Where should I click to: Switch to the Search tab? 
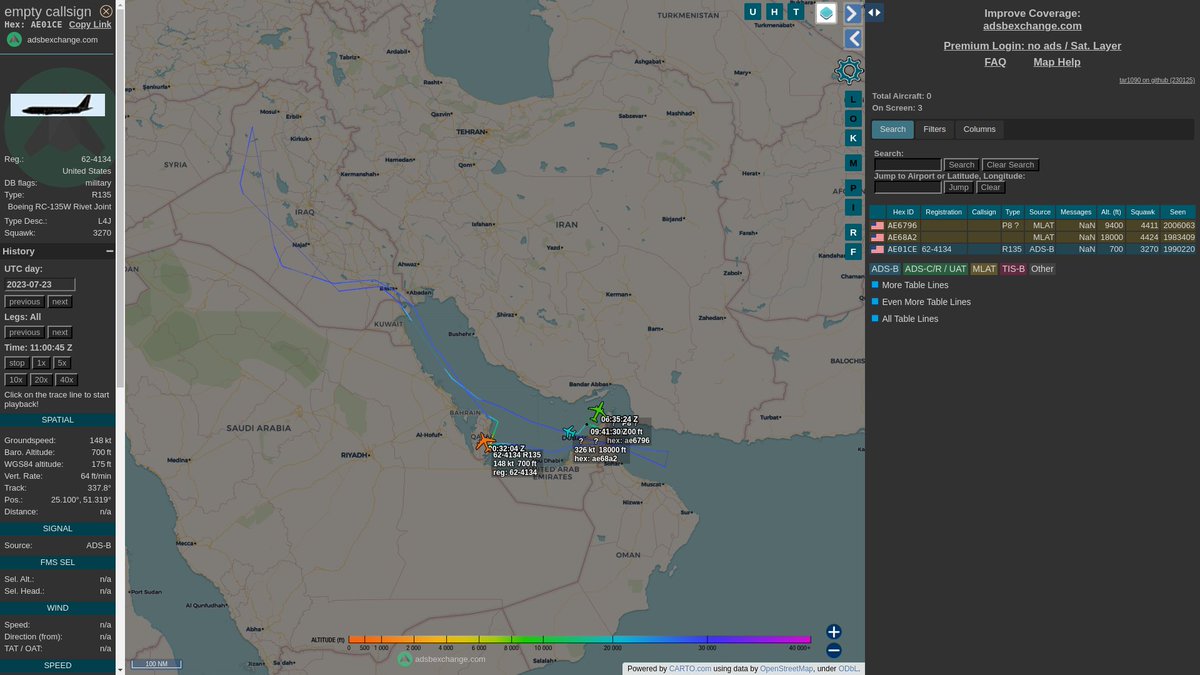[x=893, y=129]
